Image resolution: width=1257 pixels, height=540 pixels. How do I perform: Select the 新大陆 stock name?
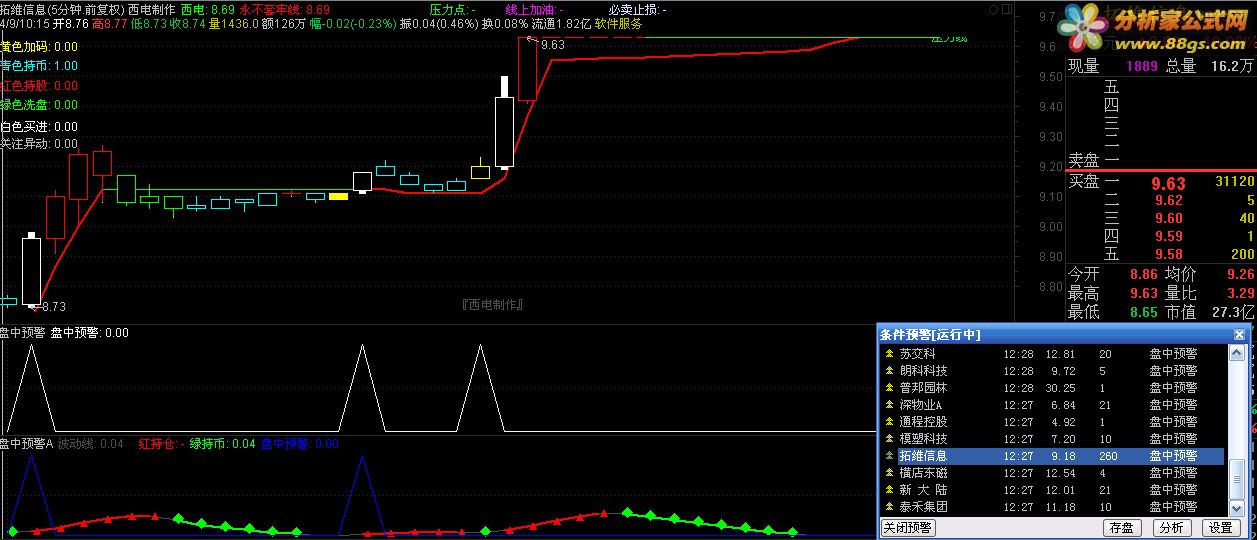tap(923, 489)
